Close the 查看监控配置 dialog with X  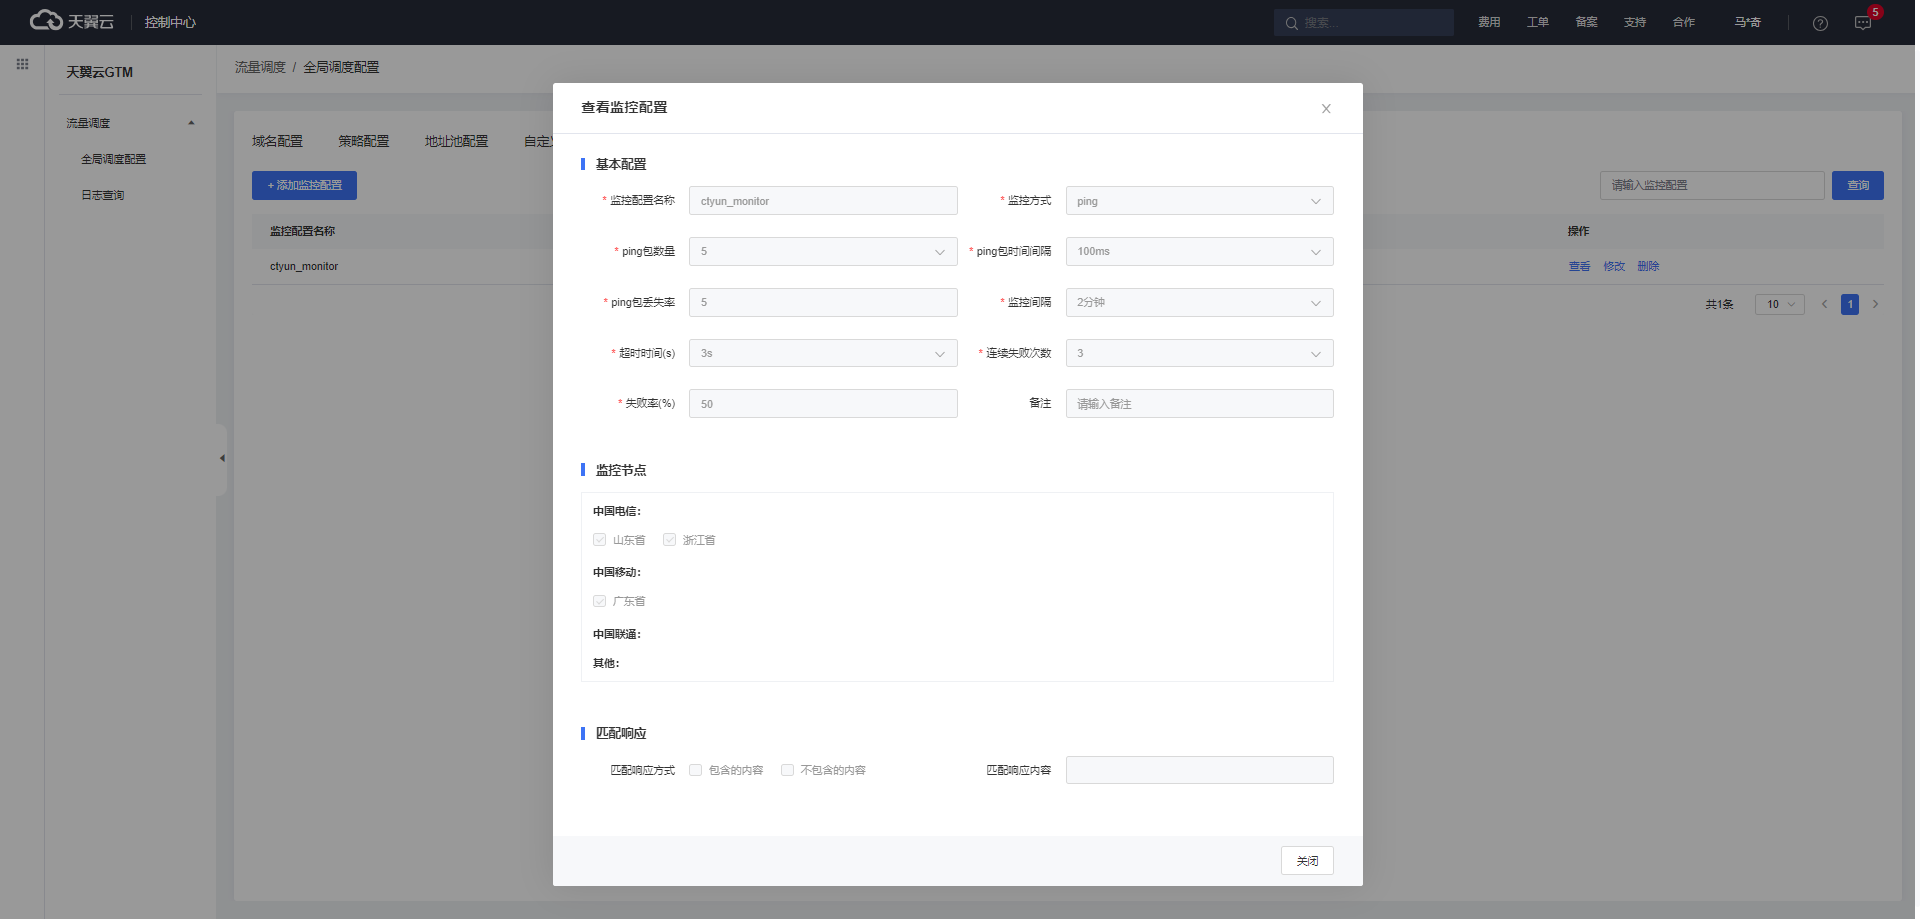pyautogui.click(x=1326, y=109)
